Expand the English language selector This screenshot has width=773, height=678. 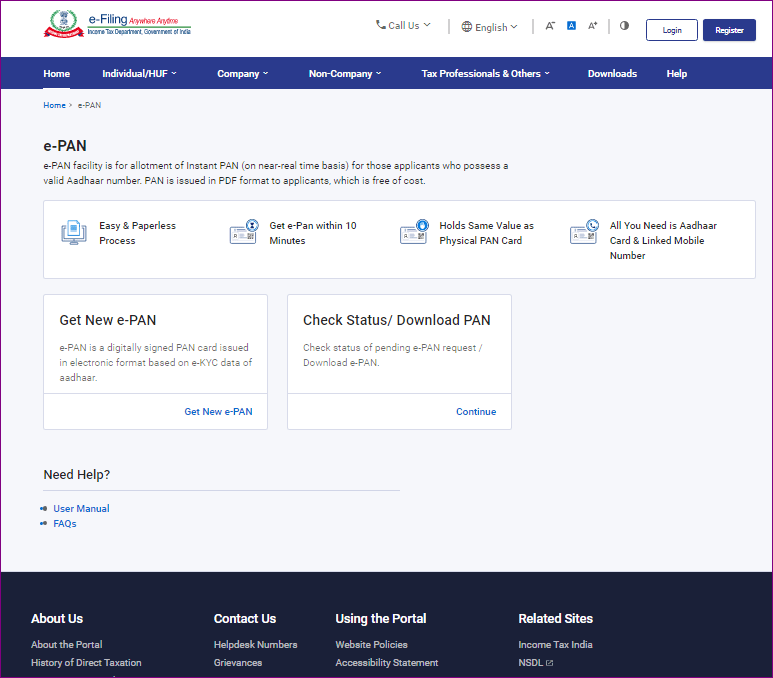[x=490, y=27]
